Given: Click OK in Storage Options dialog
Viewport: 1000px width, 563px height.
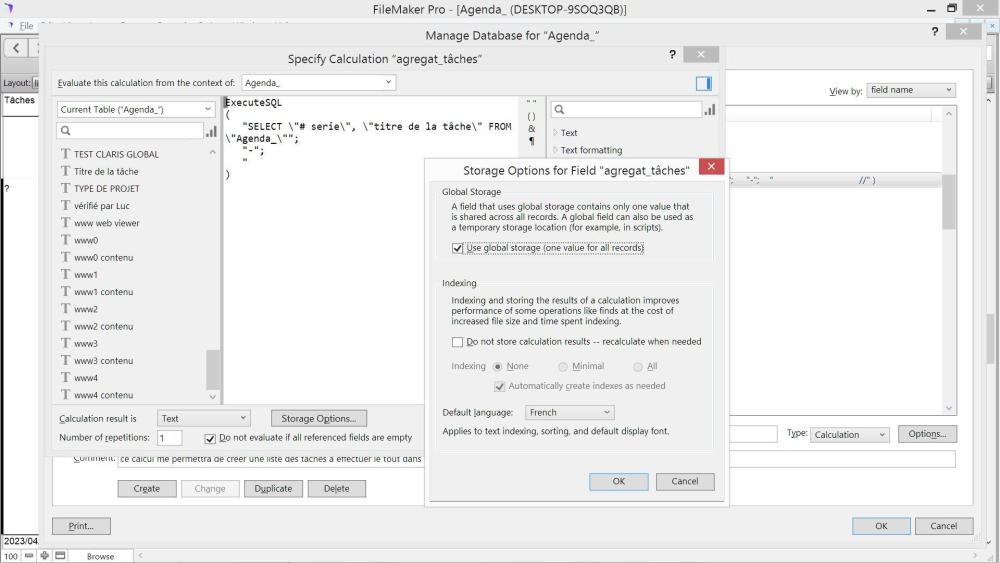Looking at the screenshot, I should point(618,481).
